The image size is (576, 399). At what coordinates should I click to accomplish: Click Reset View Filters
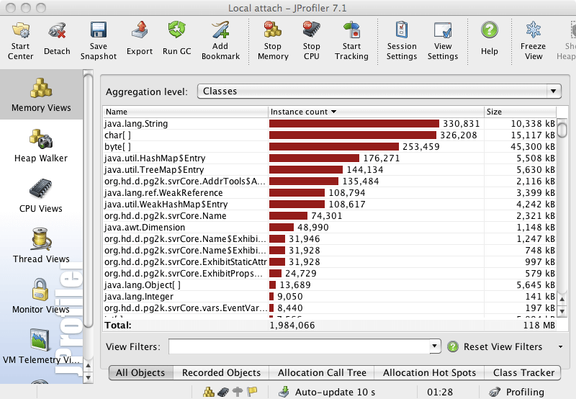coord(495,346)
